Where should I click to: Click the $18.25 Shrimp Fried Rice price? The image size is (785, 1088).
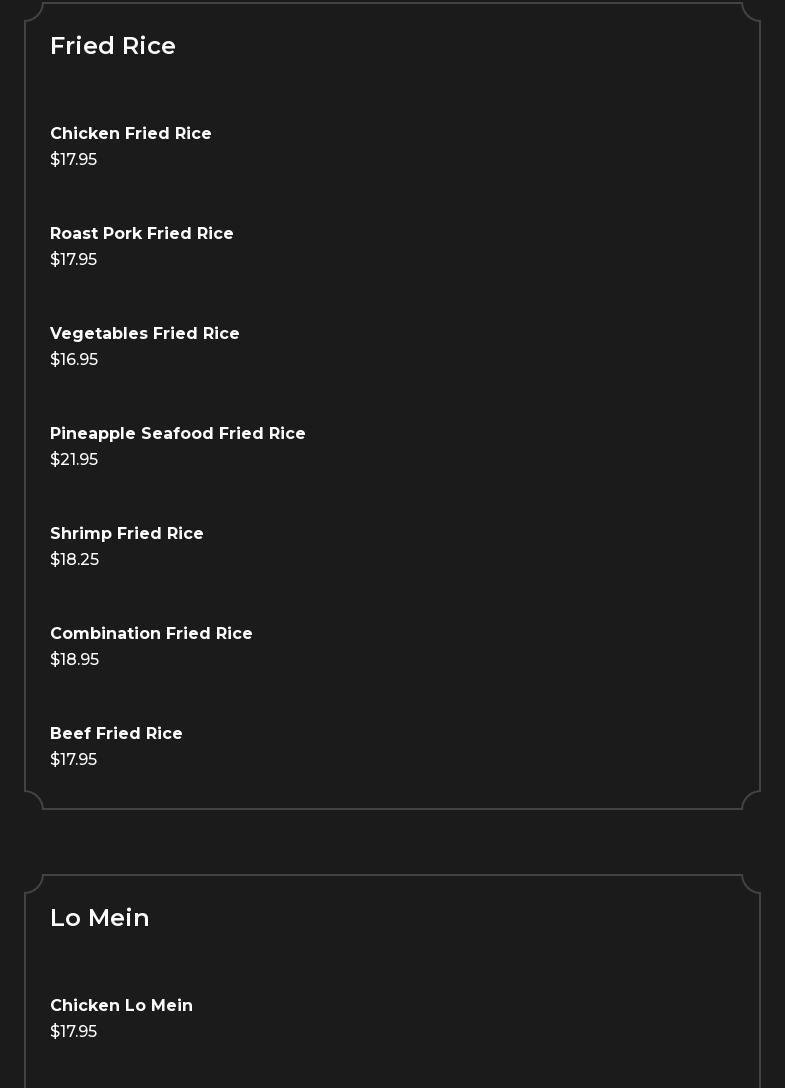click(75, 560)
